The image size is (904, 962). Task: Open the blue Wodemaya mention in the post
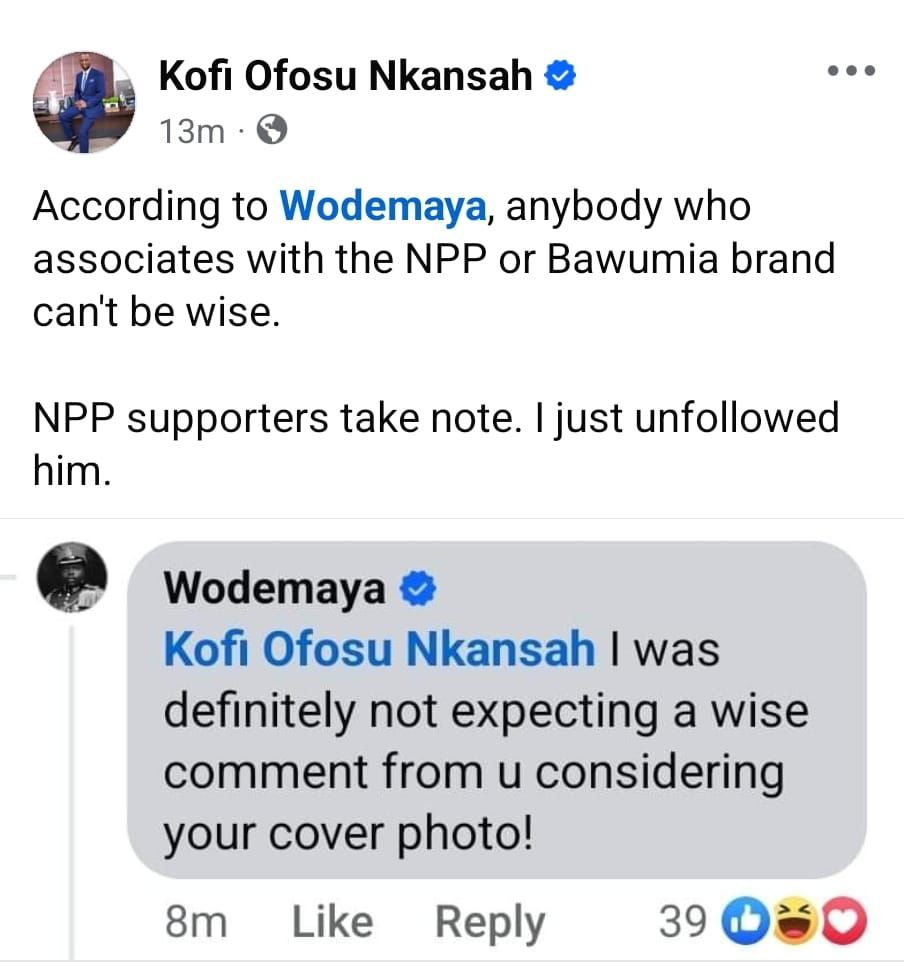(x=382, y=206)
